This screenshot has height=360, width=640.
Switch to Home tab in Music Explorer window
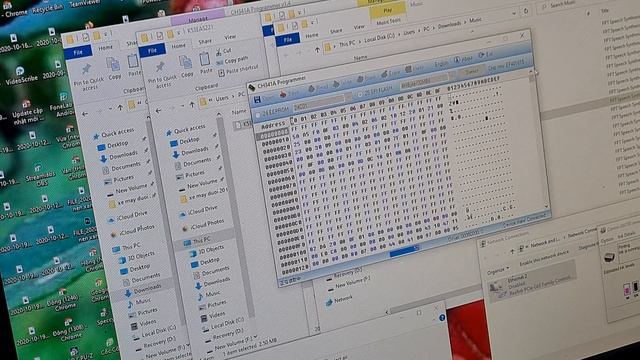click(x=312, y=35)
